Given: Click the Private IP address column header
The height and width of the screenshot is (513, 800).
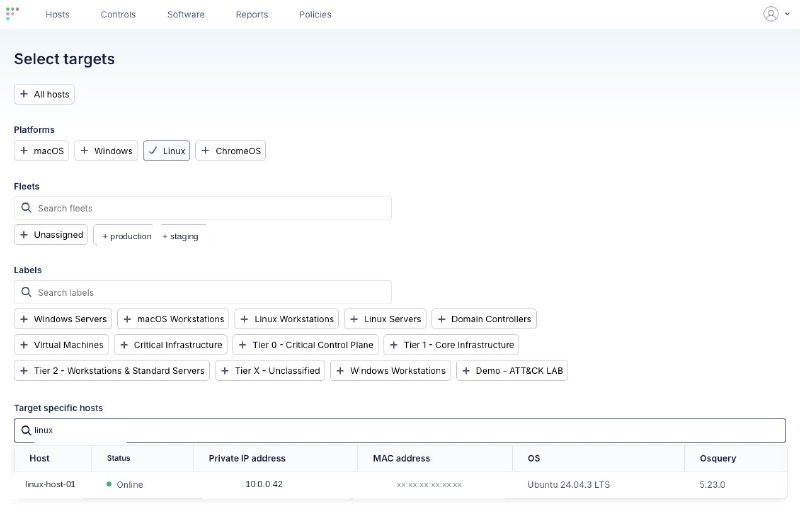Looking at the screenshot, I should [247, 458].
